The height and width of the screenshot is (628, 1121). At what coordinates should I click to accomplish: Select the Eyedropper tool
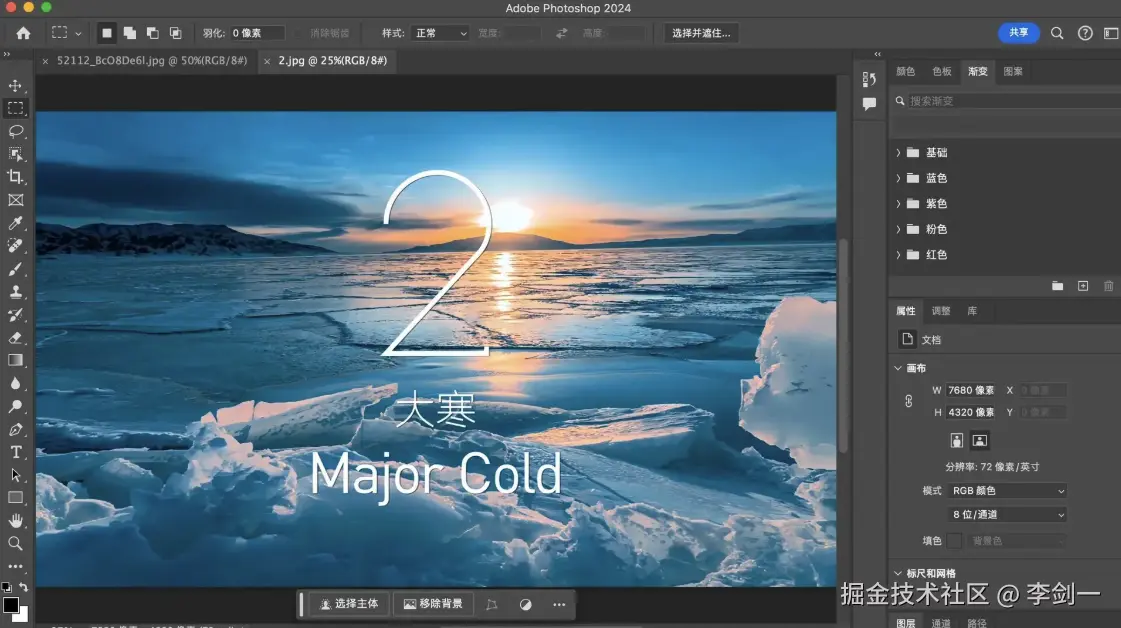click(x=15, y=223)
